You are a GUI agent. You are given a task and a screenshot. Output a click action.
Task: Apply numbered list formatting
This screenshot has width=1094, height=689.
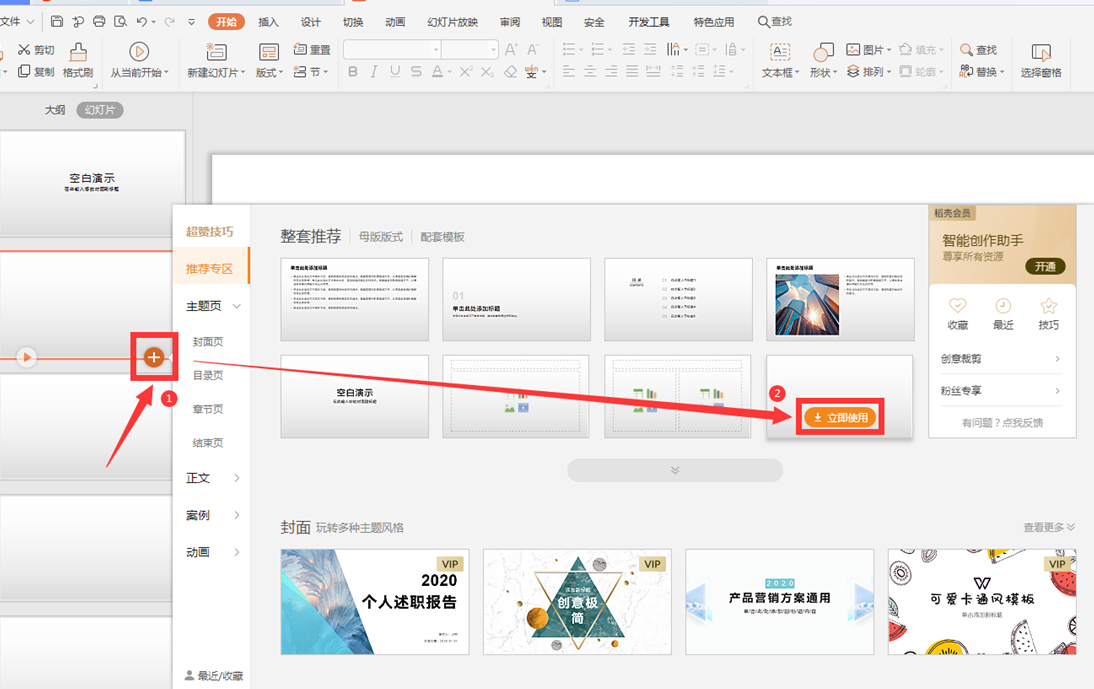pos(598,50)
